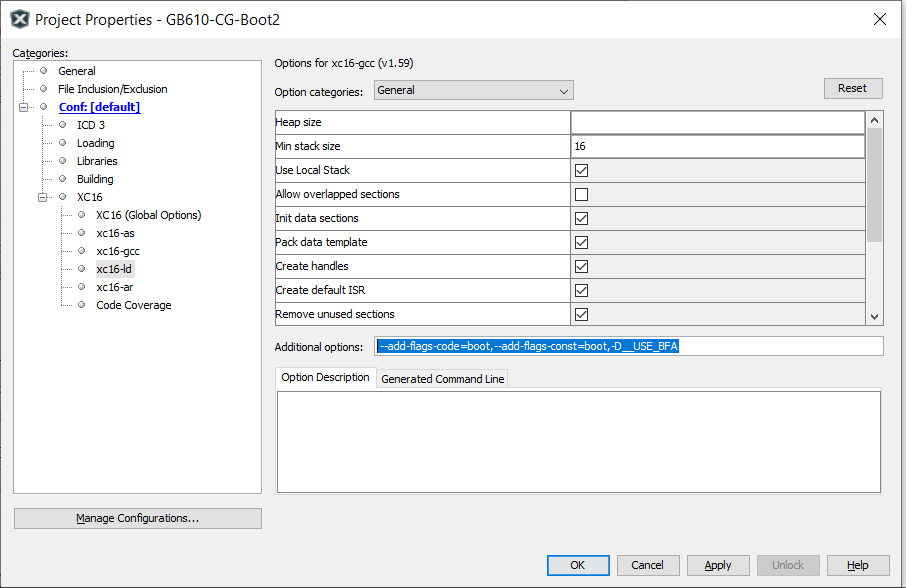Enable Allow overlapped sections checkbox

point(581,194)
